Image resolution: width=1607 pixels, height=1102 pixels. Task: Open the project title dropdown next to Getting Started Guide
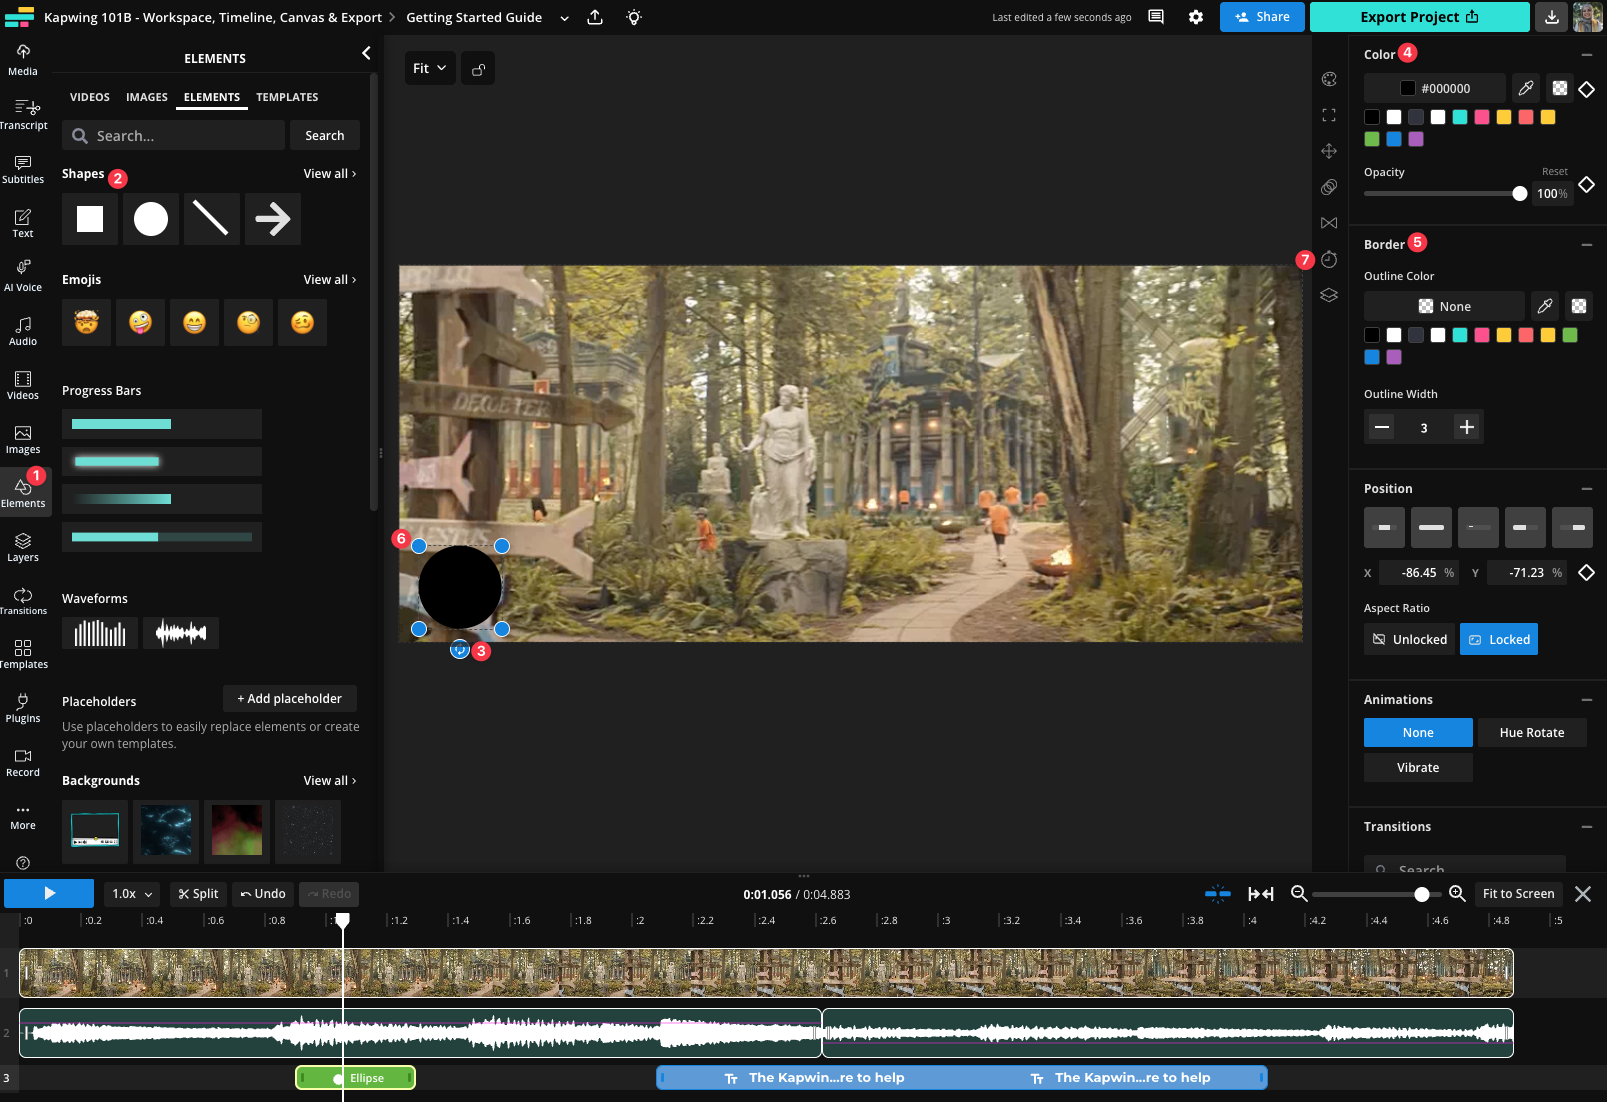[564, 18]
